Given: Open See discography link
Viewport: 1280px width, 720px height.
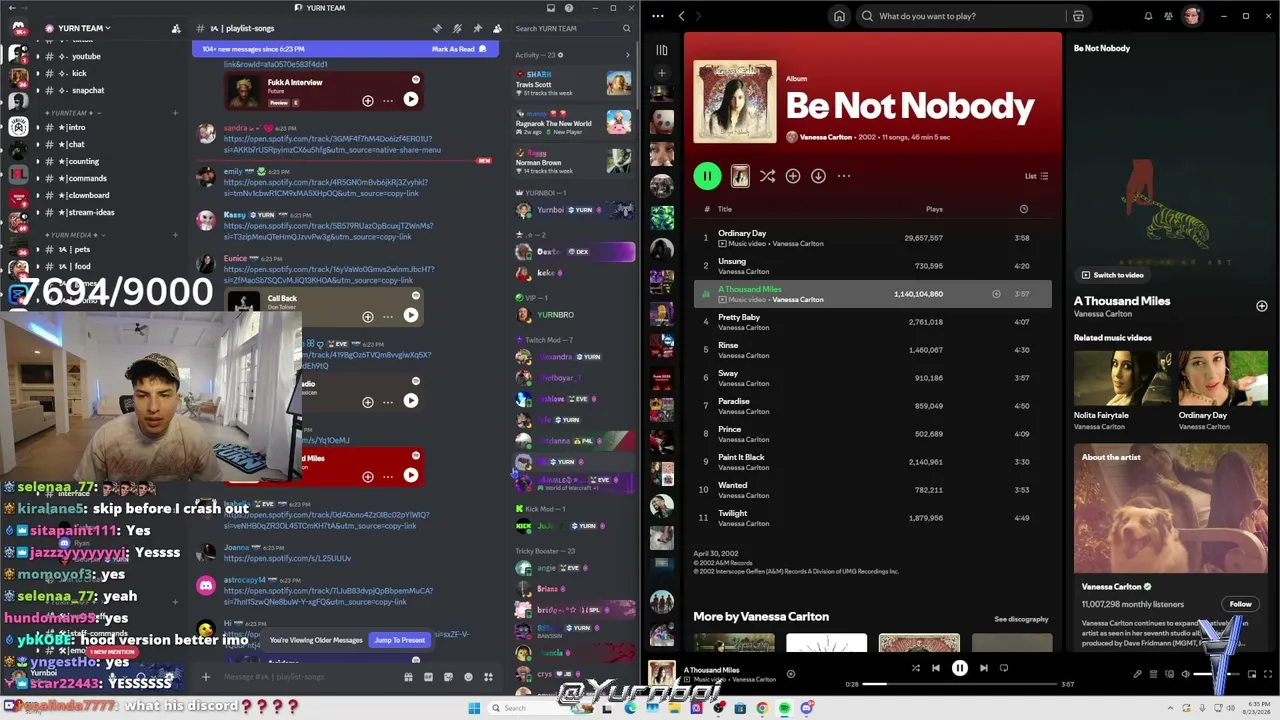Looking at the screenshot, I should 1021,619.
